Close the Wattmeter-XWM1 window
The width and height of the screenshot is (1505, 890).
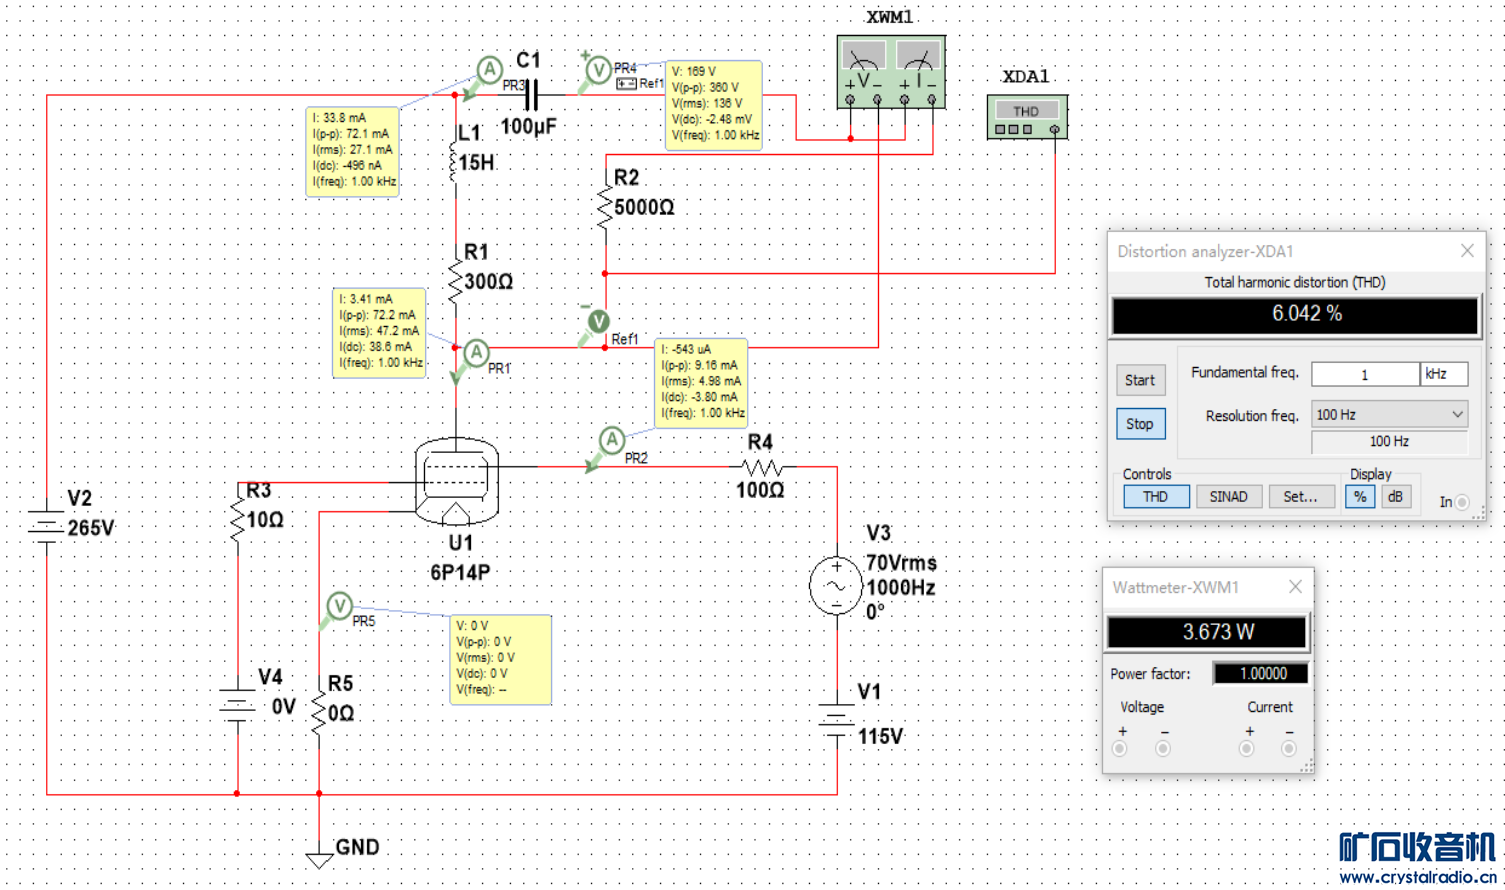[x=1295, y=587]
